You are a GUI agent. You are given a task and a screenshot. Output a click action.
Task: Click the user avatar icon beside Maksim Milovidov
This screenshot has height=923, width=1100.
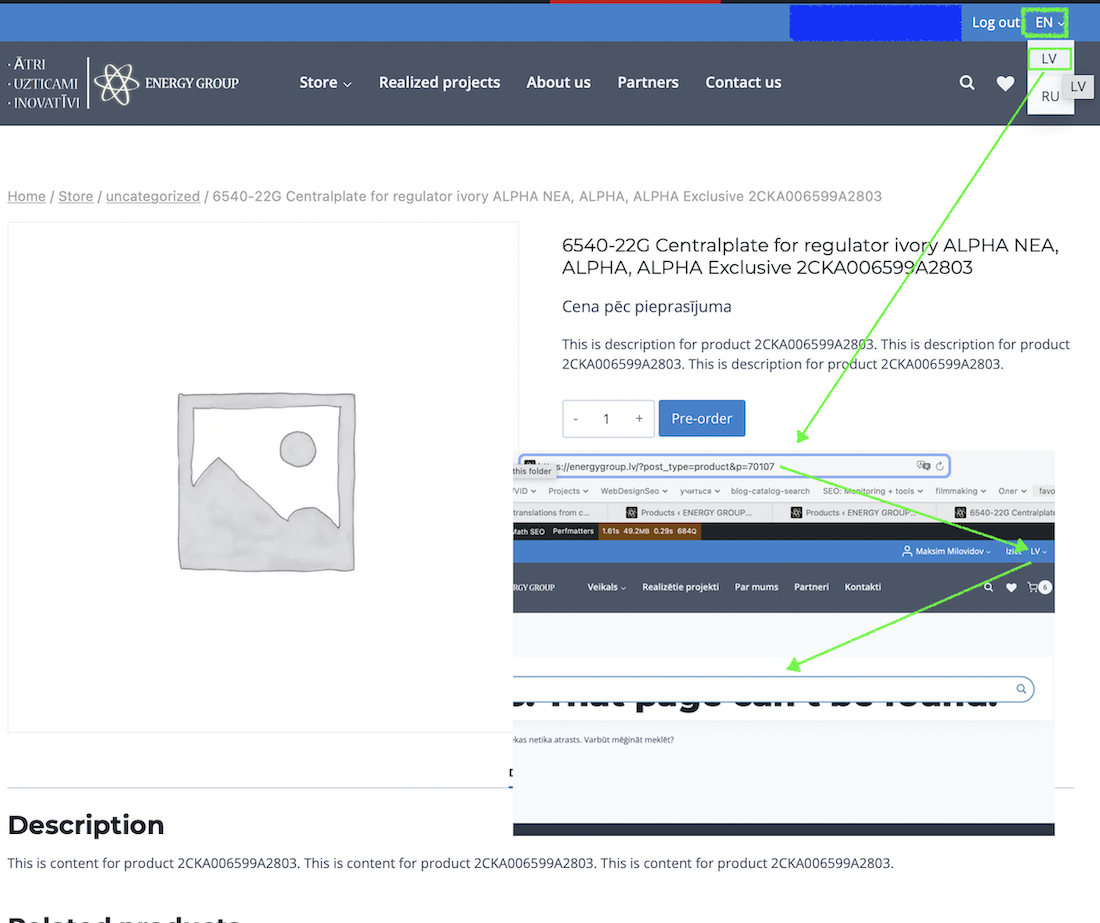pos(906,551)
